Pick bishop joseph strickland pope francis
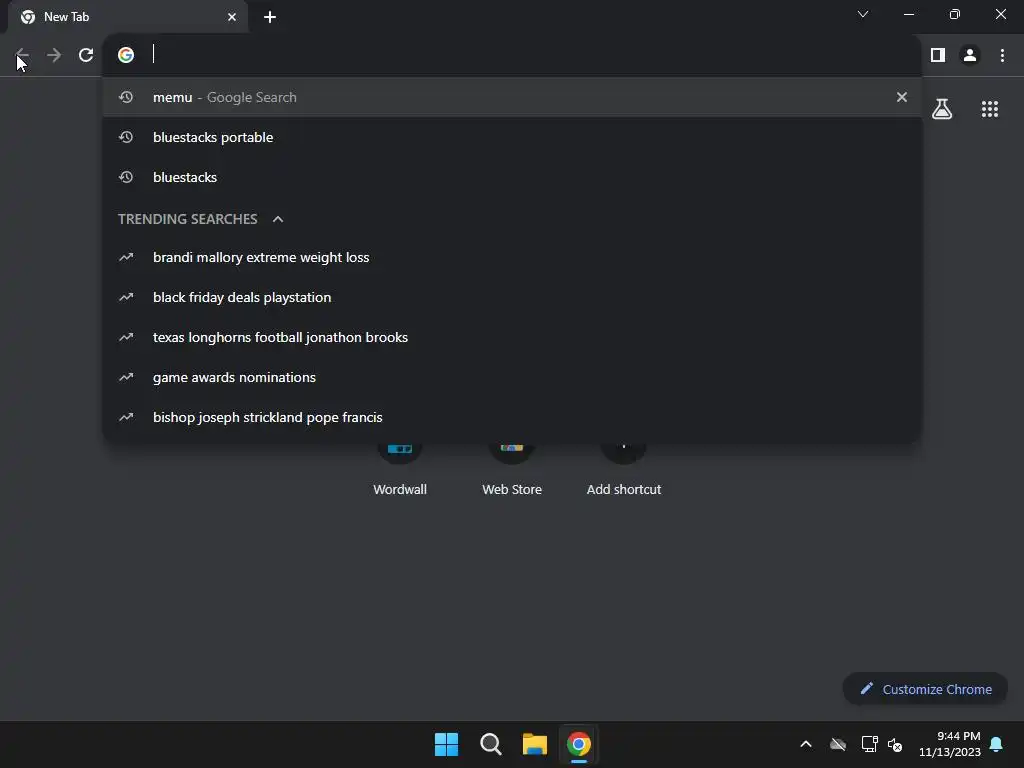The height and width of the screenshot is (768, 1024). click(512, 417)
